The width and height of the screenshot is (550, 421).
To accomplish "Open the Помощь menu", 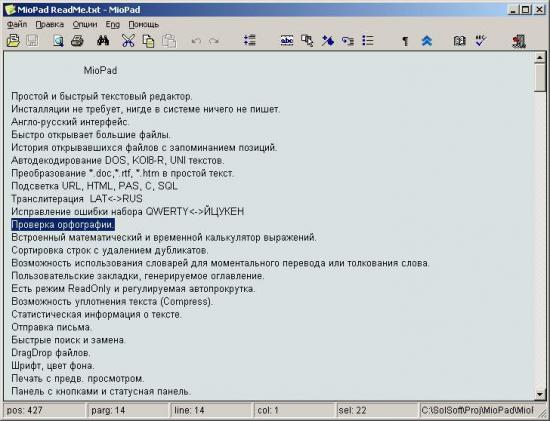I will [x=143, y=25].
